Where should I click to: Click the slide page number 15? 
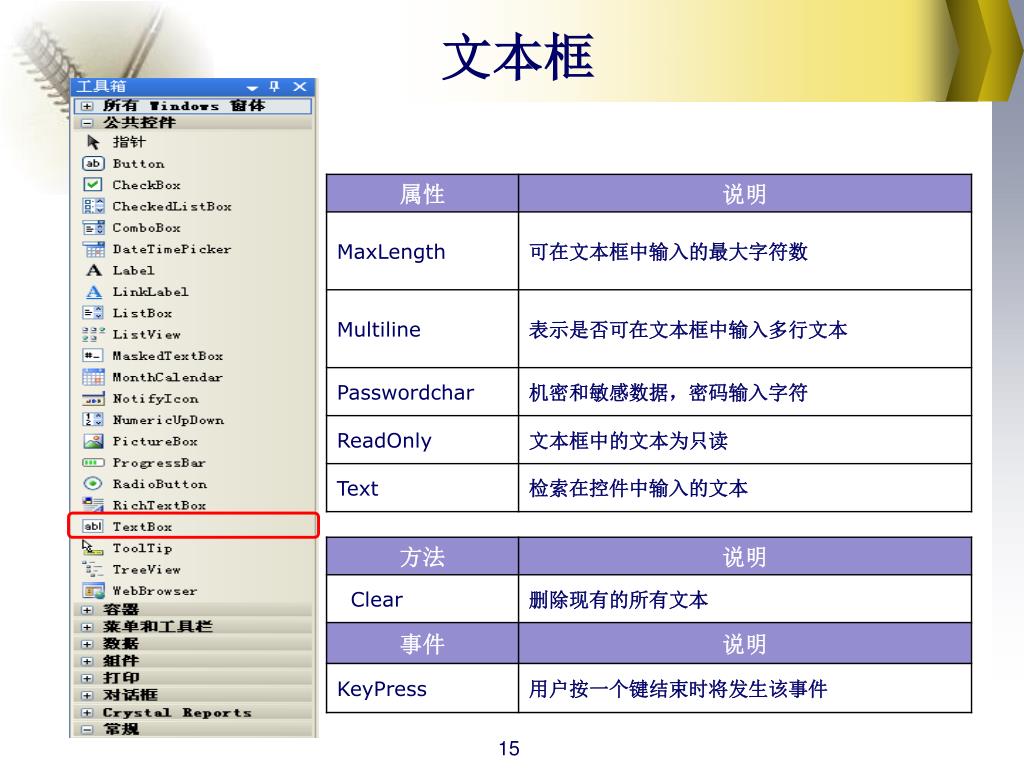(509, 748)
